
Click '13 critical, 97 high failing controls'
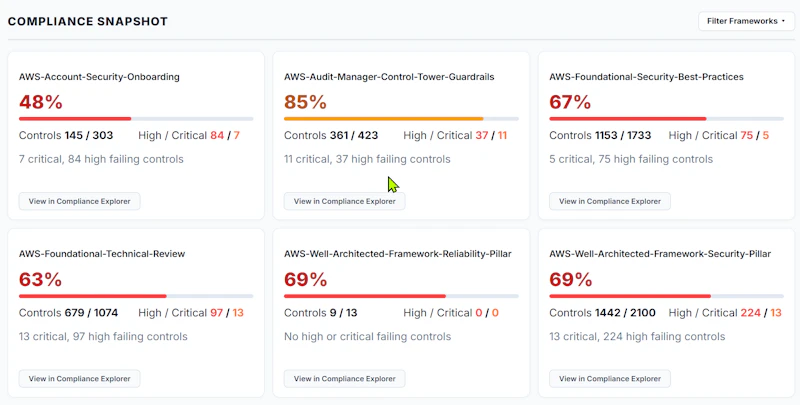click(103, 337)
